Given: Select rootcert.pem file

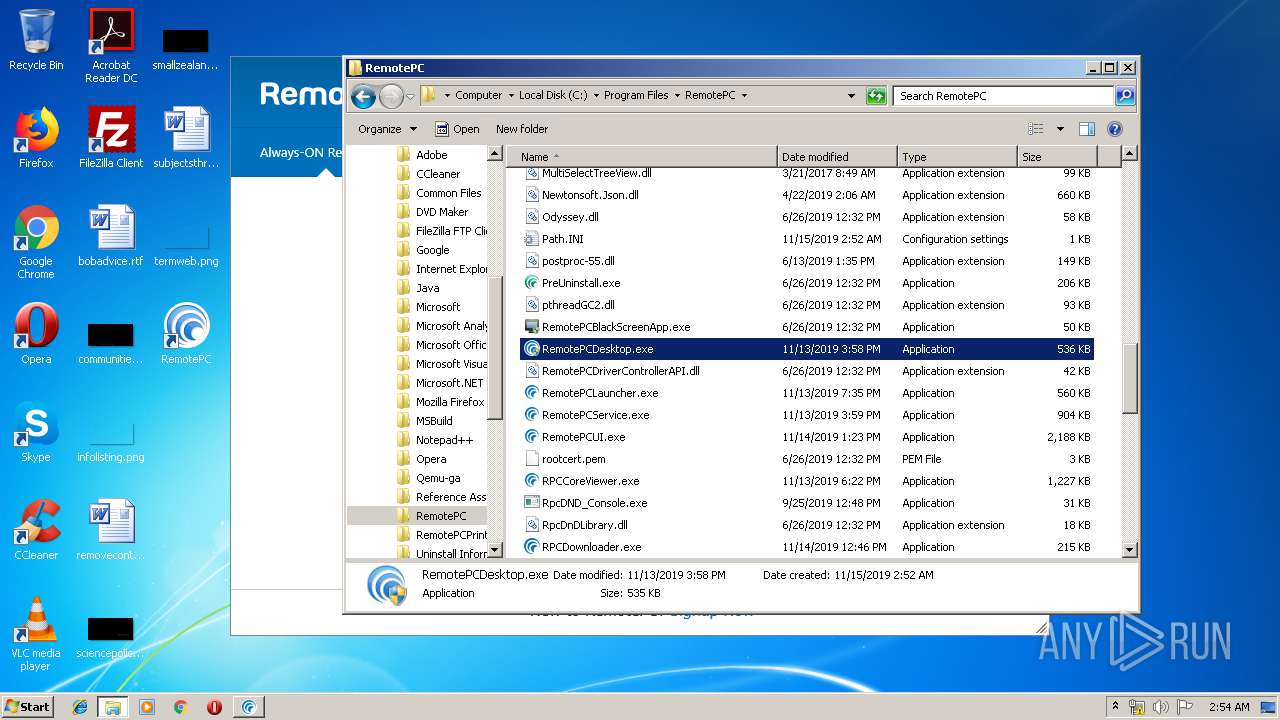Looking at the screenshot, I should point(573,459).
